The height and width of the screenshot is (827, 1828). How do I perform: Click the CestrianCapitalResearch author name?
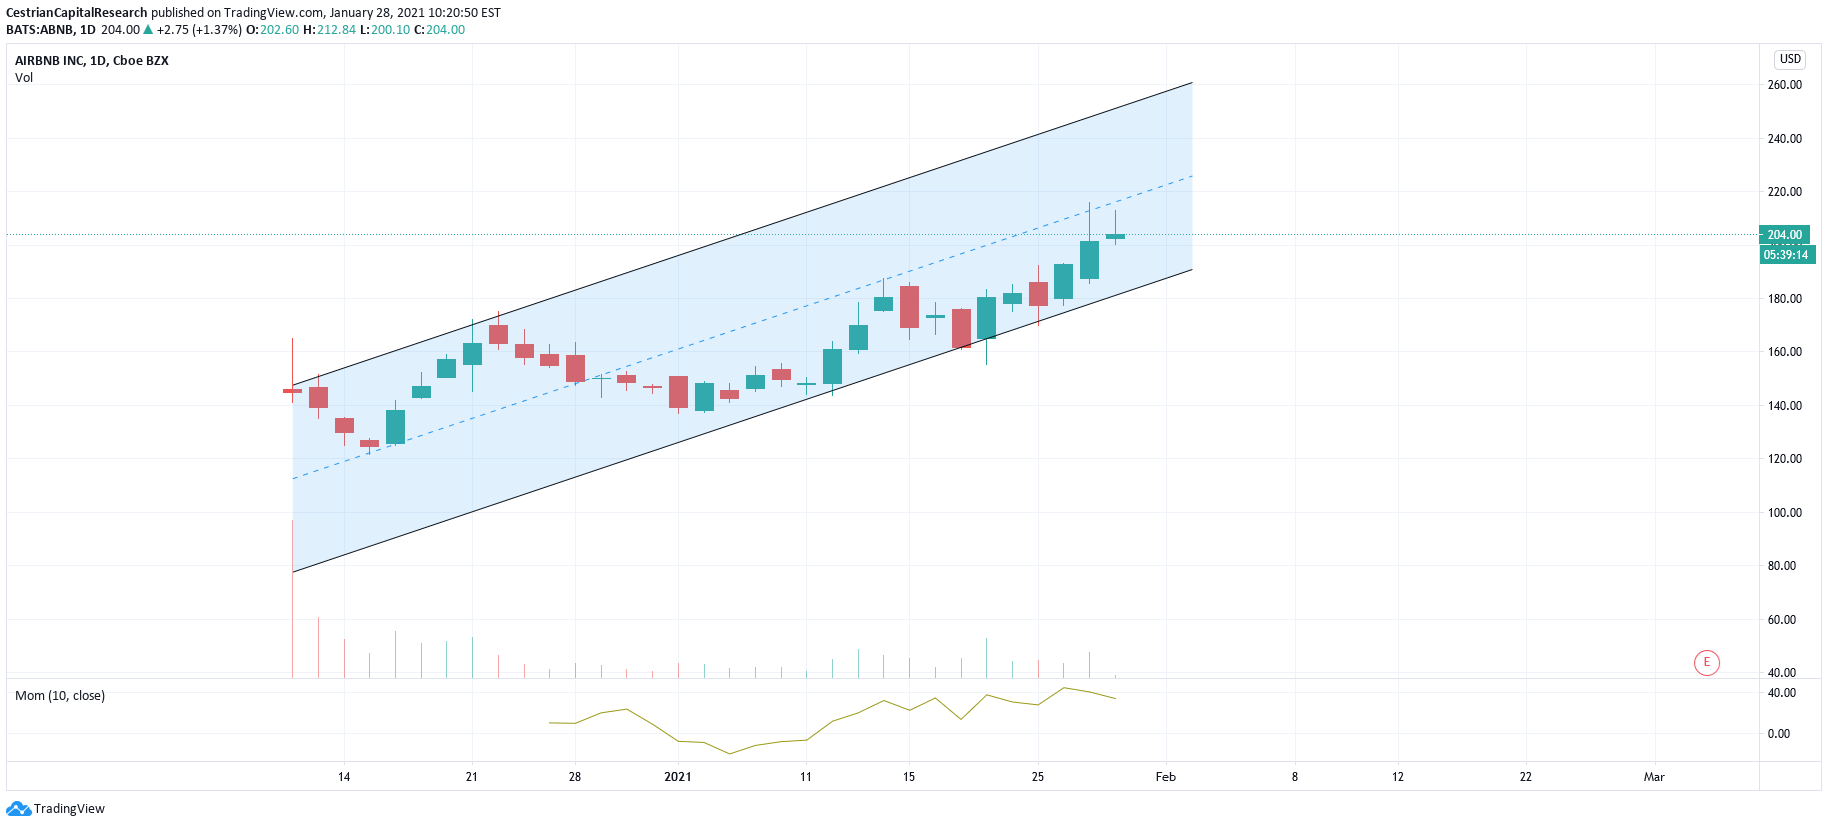77,13
